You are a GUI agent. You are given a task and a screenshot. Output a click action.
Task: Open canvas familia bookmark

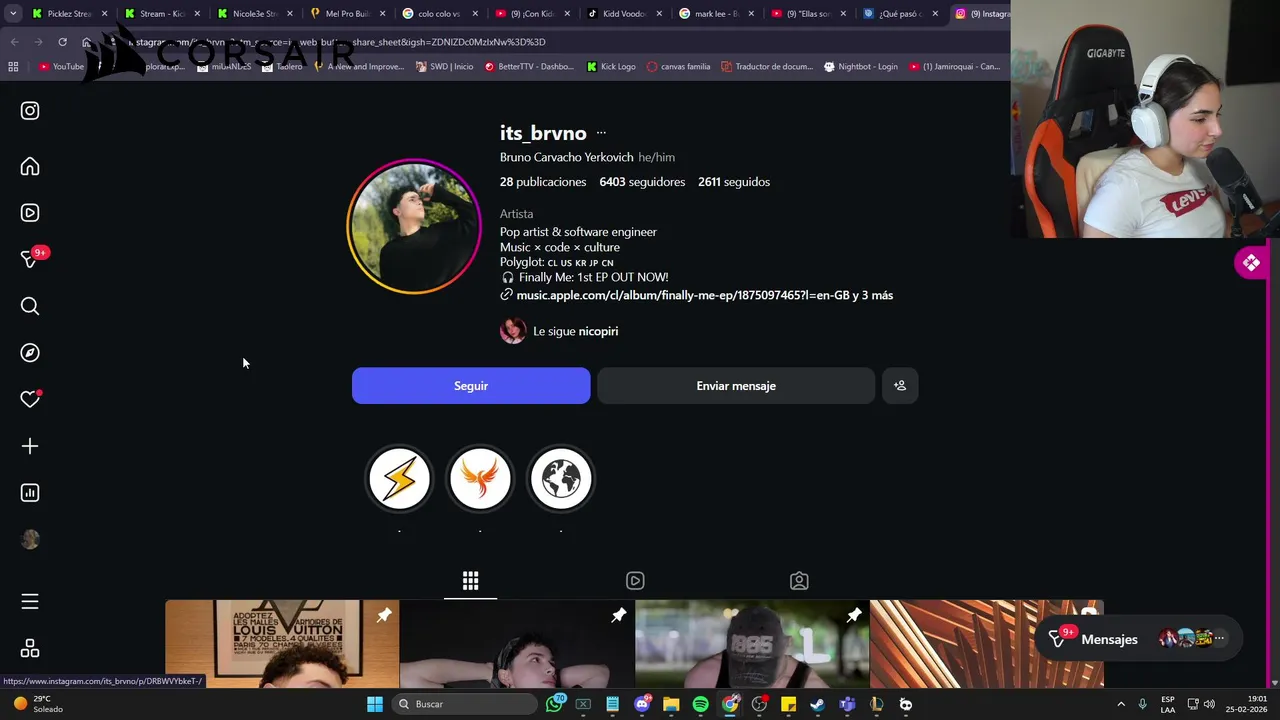(x=679, y=67)
